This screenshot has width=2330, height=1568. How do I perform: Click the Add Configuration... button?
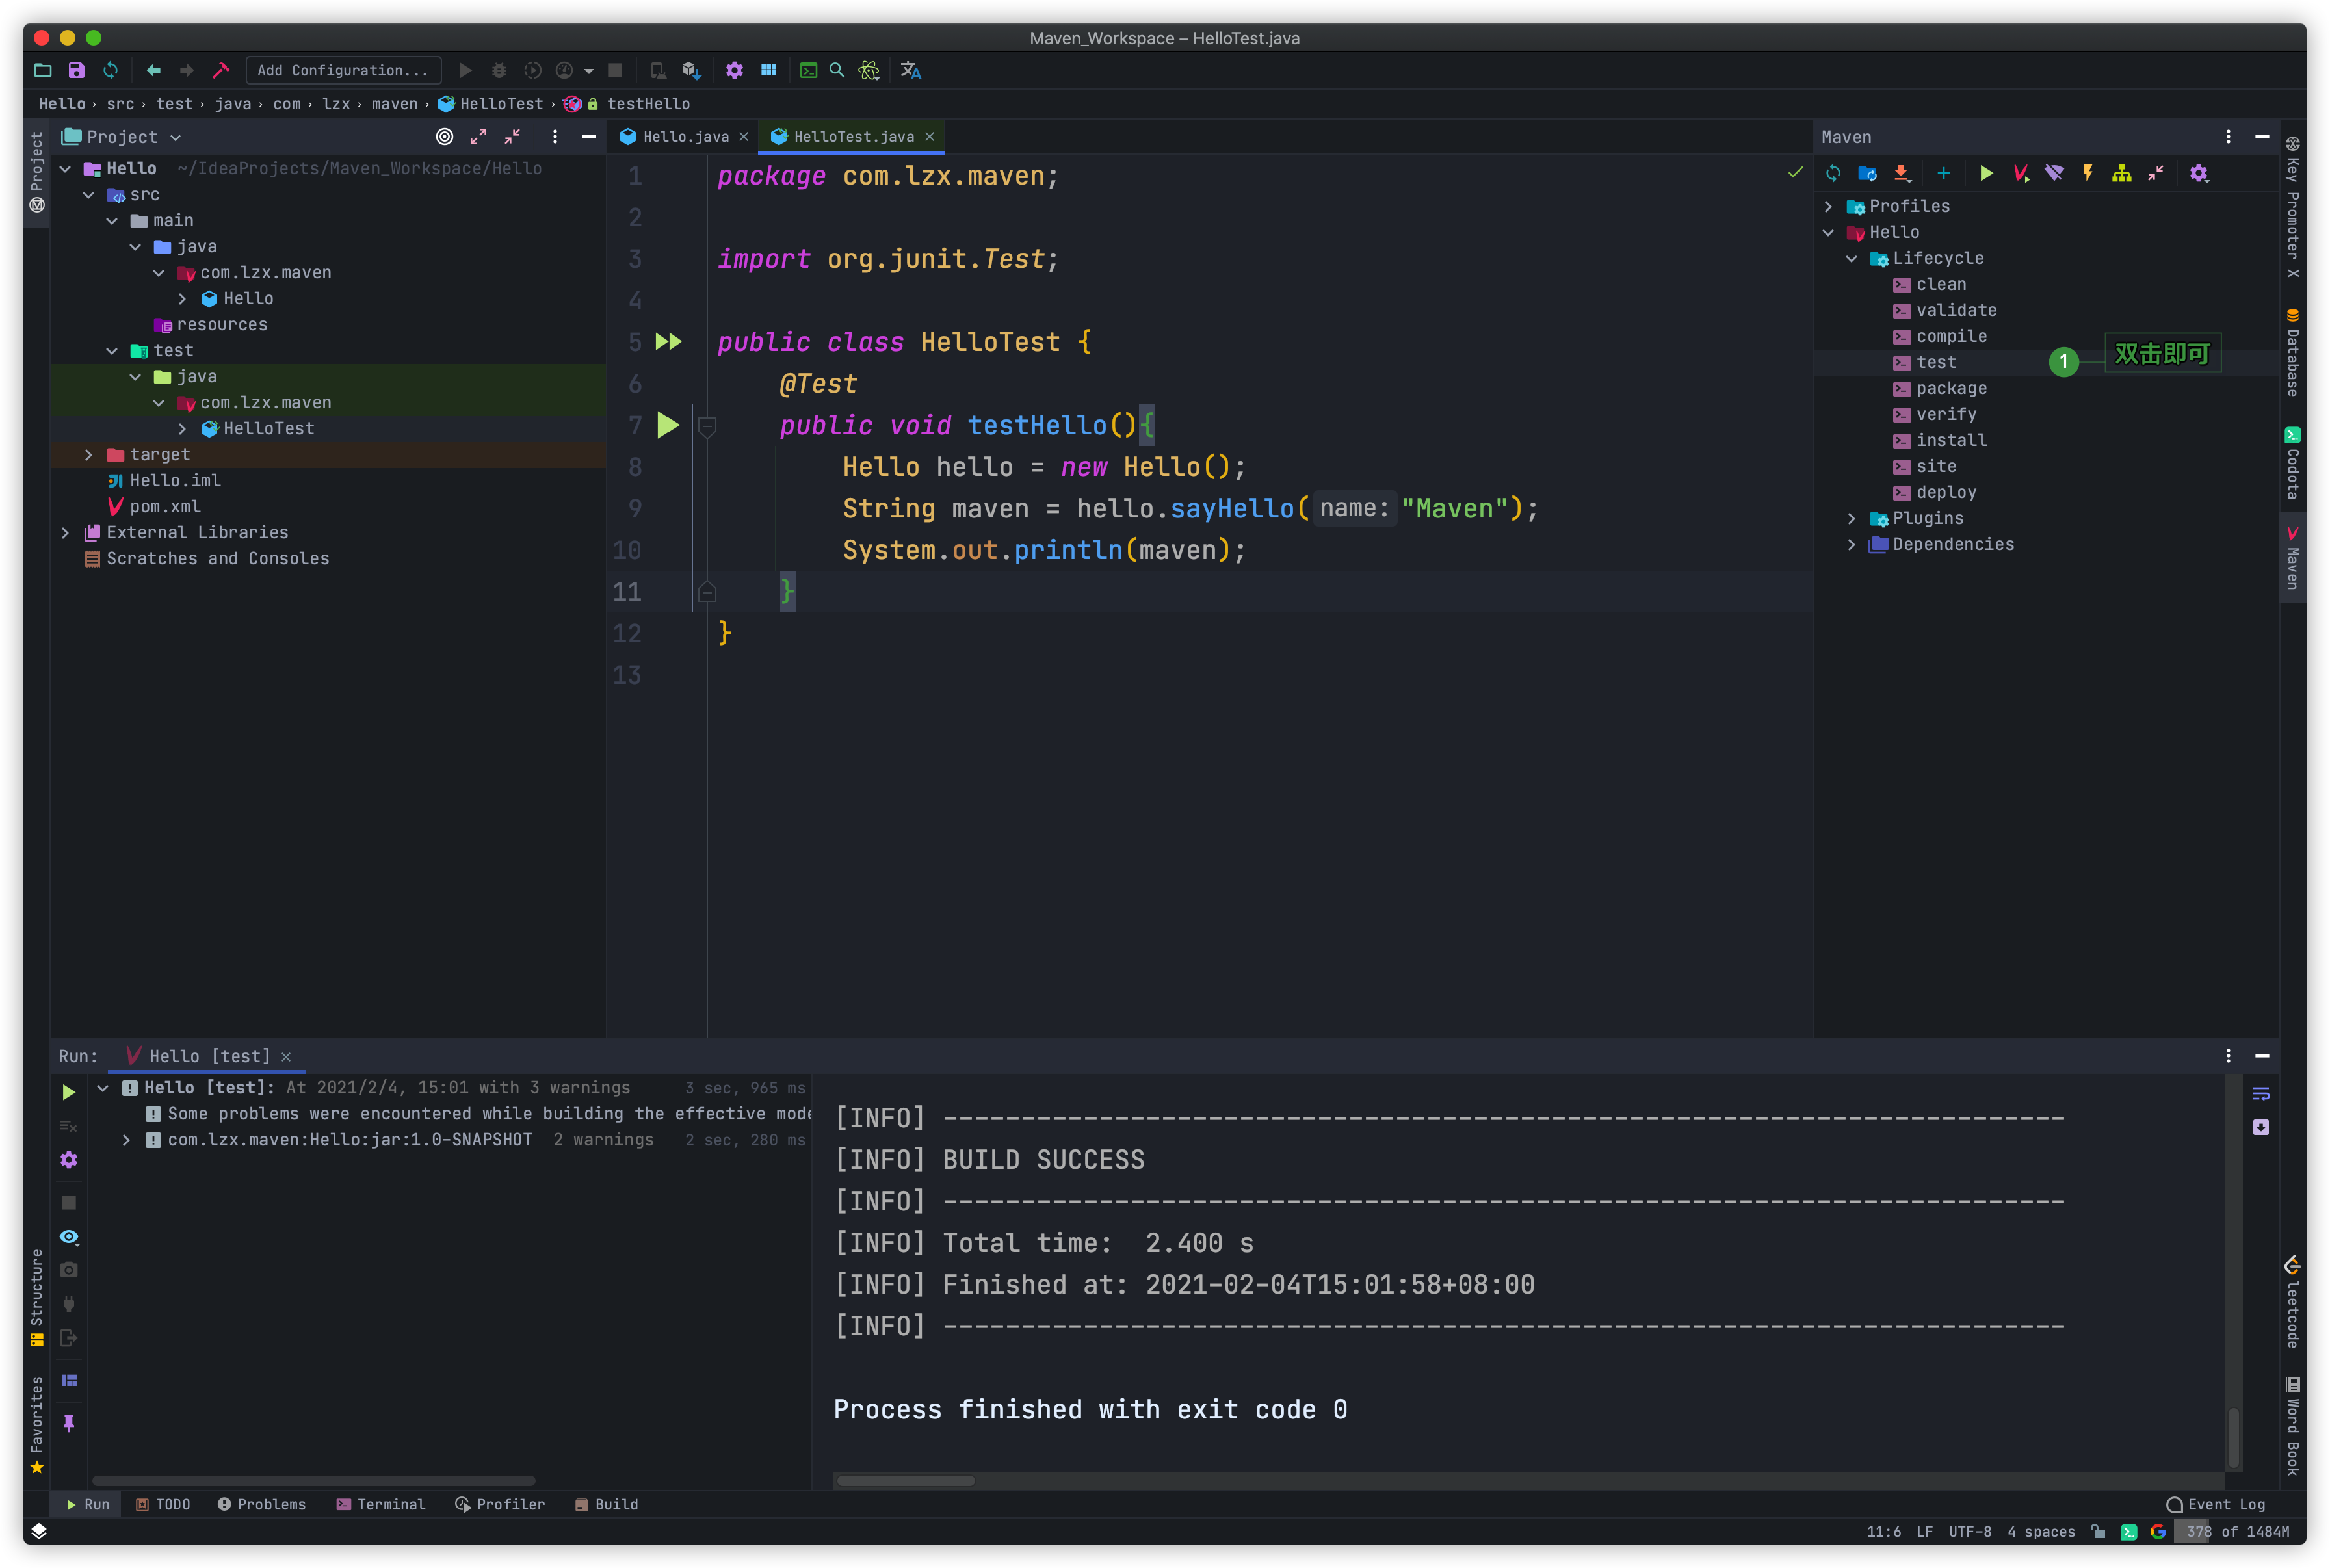coord(343,70)
